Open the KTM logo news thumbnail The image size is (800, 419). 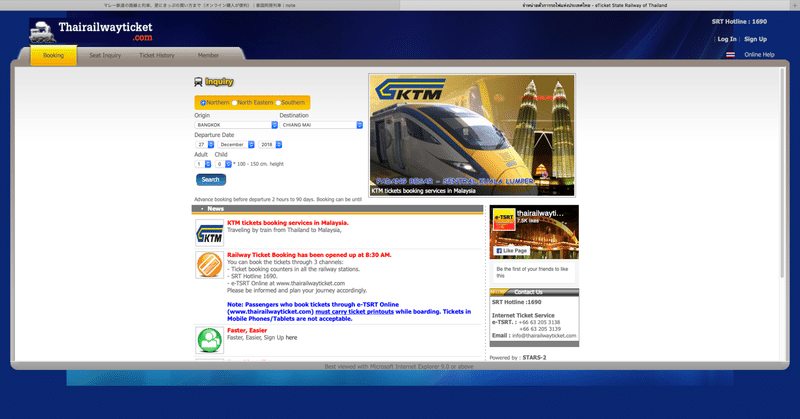210,233
